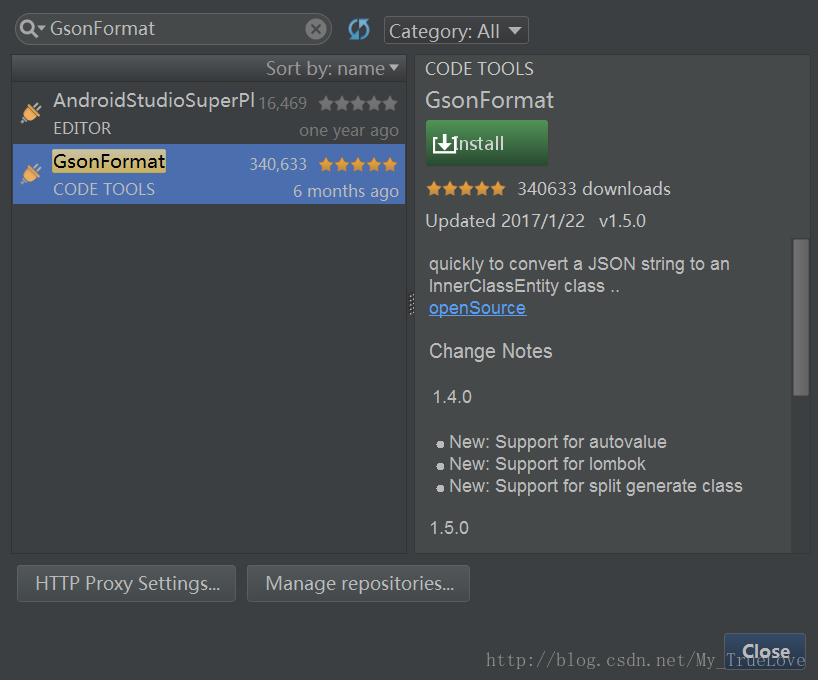818x680 pixels.
Task: Click the GsonFormat five-star rating in list
Action: tap(358, 165)
